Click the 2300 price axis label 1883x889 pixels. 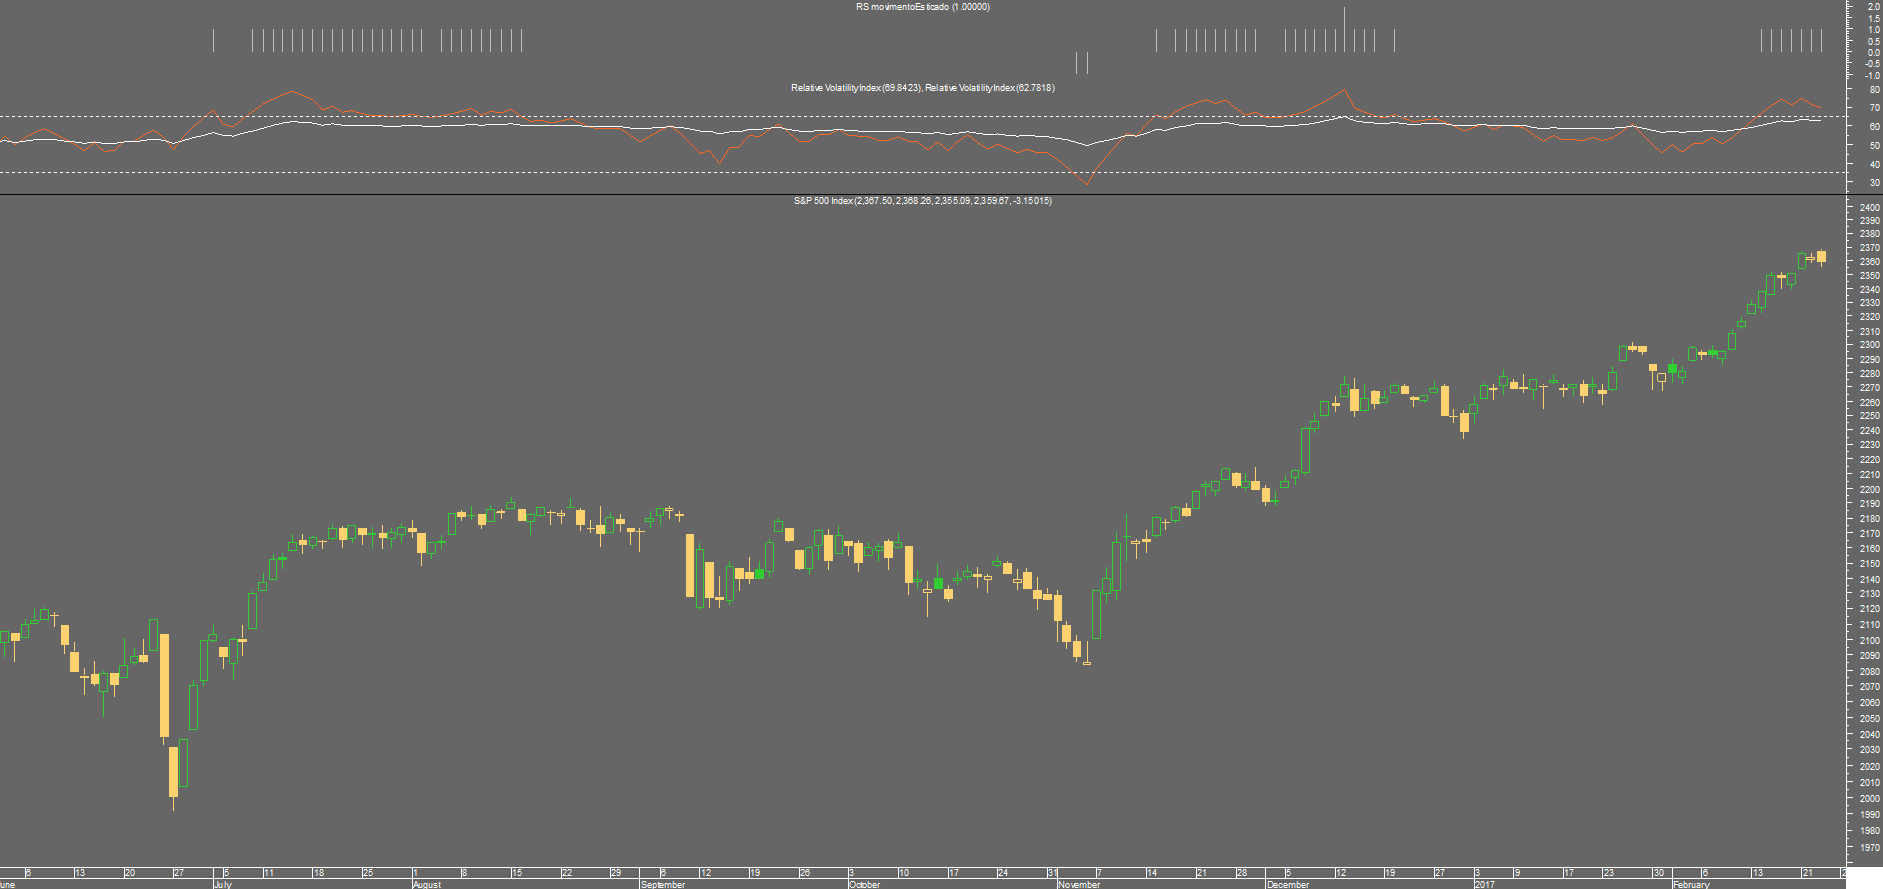tap(1869, 345)
